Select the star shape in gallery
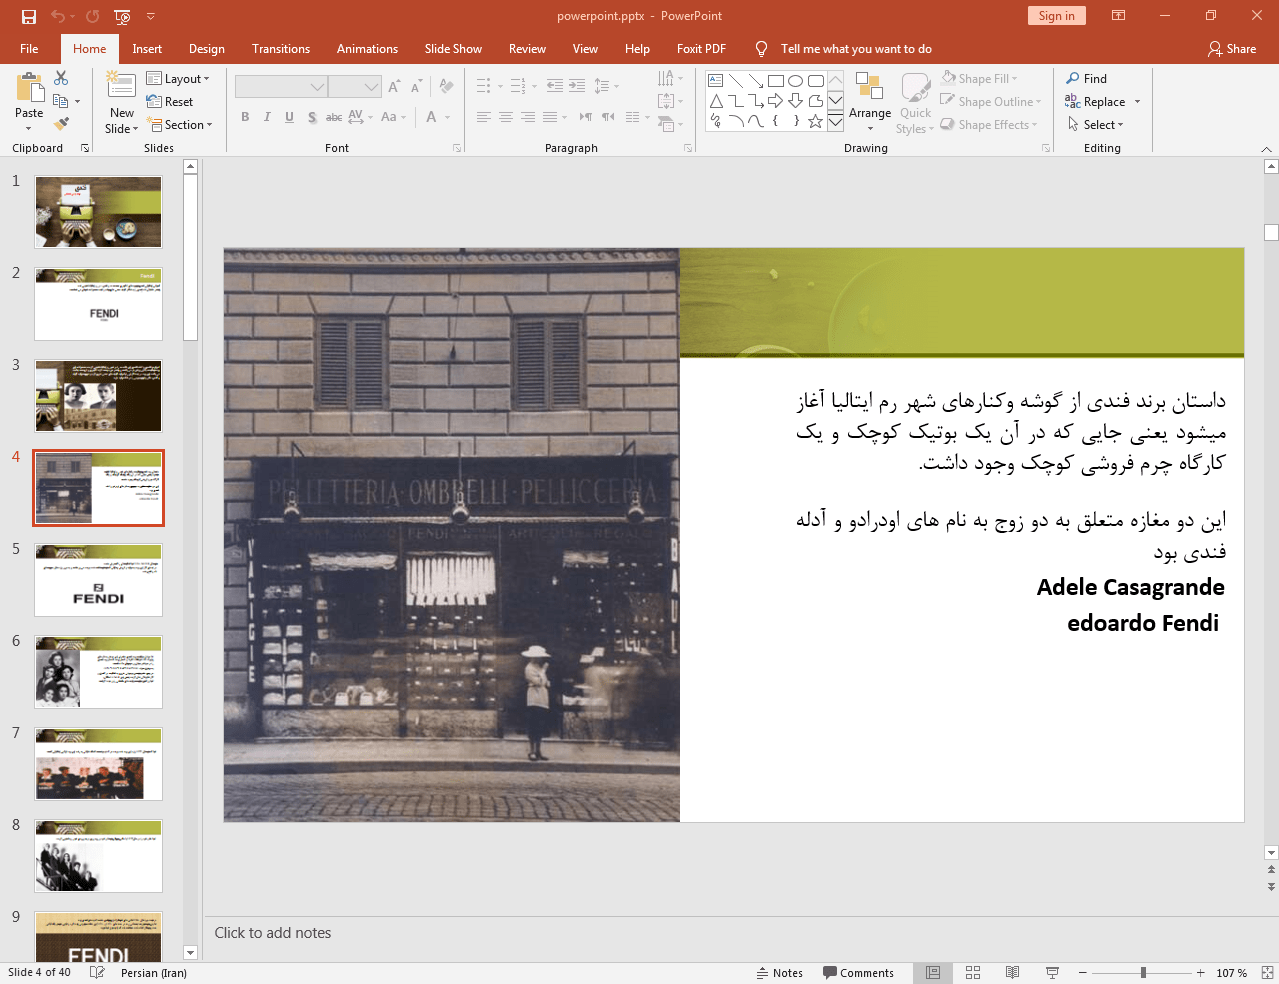Viewport: 1279px width, 984px height. tap(816, 121)
